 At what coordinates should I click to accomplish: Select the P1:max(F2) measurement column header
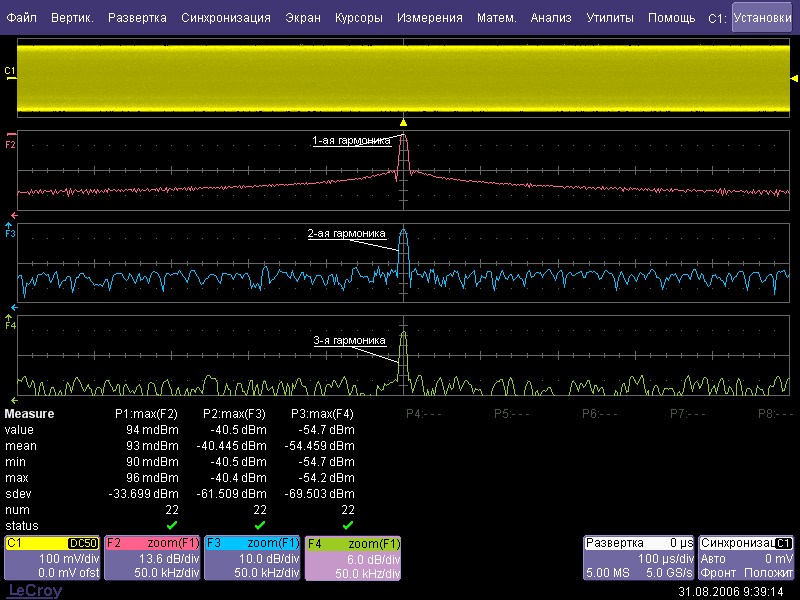point(146,413)
